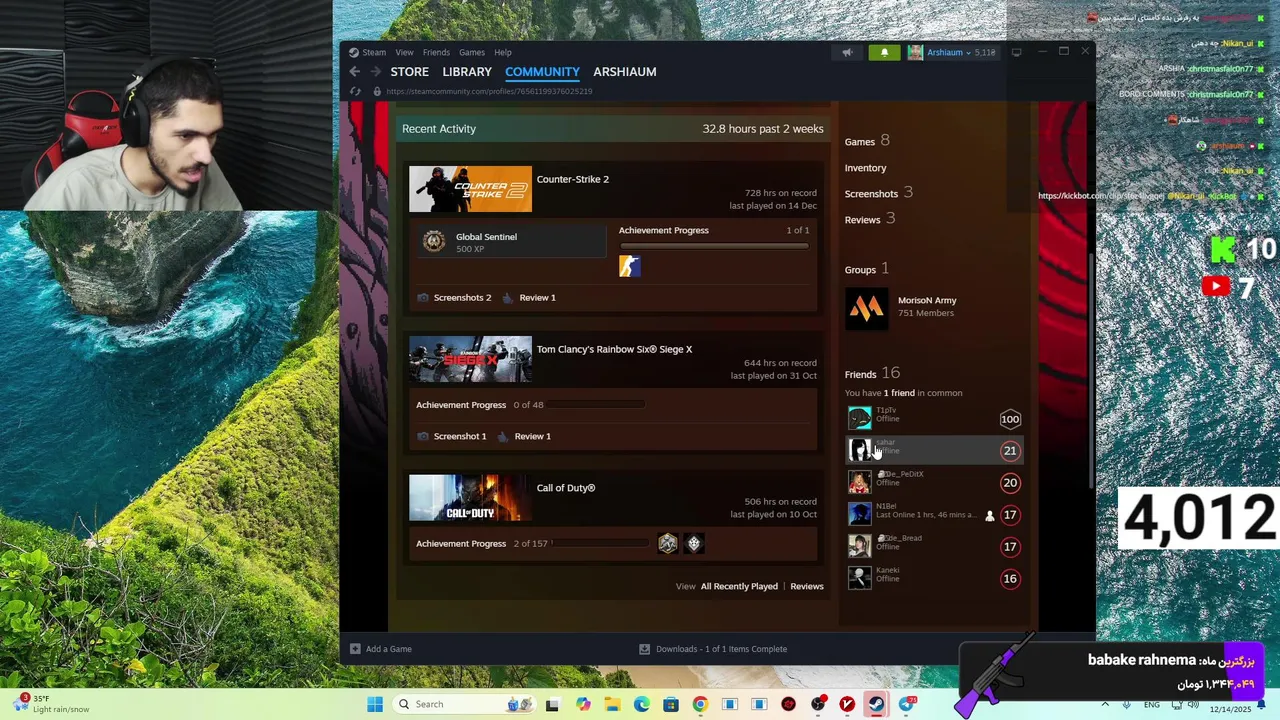Open Downloads status in Steam footer
This screenshot has height=720, width=1280.
tap(713, 649)
